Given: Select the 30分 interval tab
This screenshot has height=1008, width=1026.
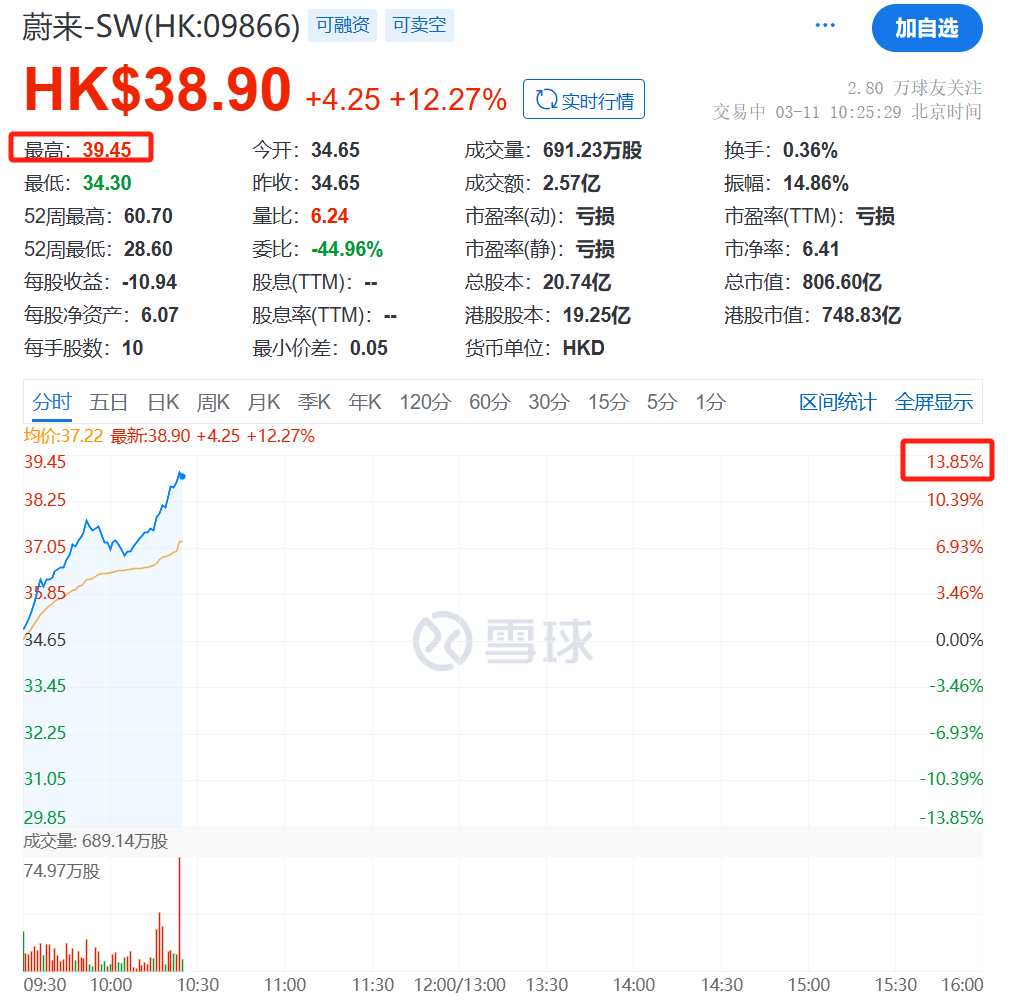Looking at the screenshot, I should click(549, 401).
